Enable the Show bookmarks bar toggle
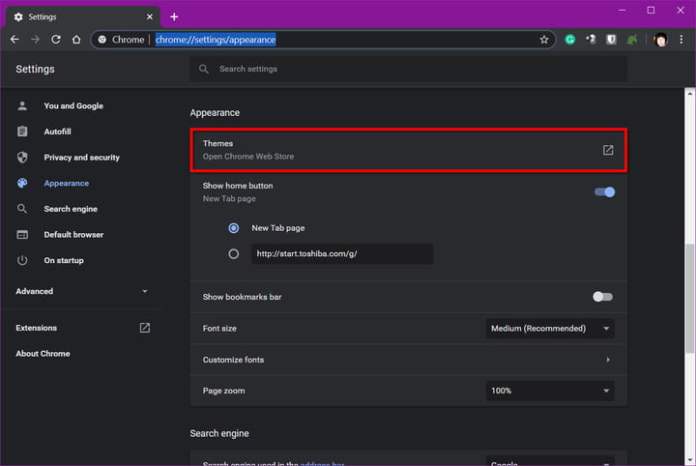The image size is (696, 466). coord(602,297)
